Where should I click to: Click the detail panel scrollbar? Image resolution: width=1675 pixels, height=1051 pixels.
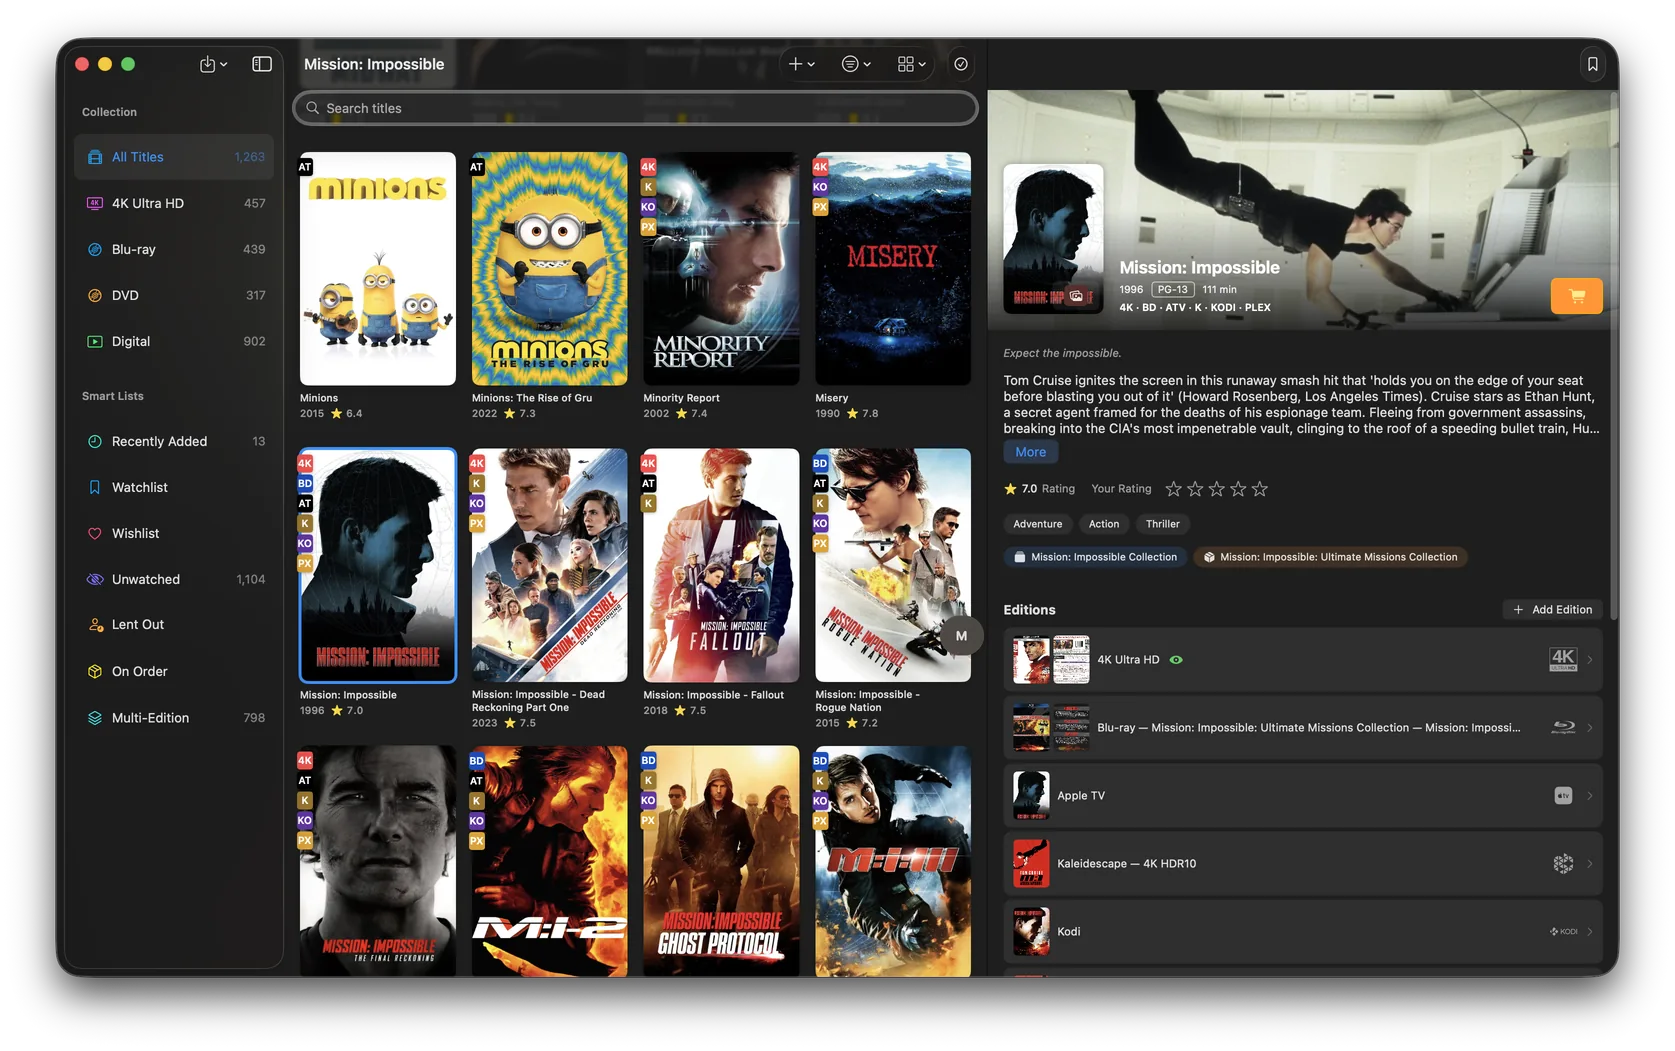click(1612, 355)
